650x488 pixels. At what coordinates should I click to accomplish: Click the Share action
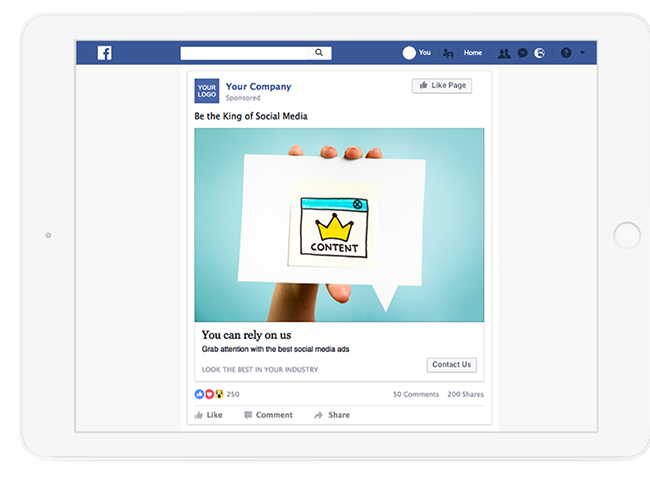[332, 415]
